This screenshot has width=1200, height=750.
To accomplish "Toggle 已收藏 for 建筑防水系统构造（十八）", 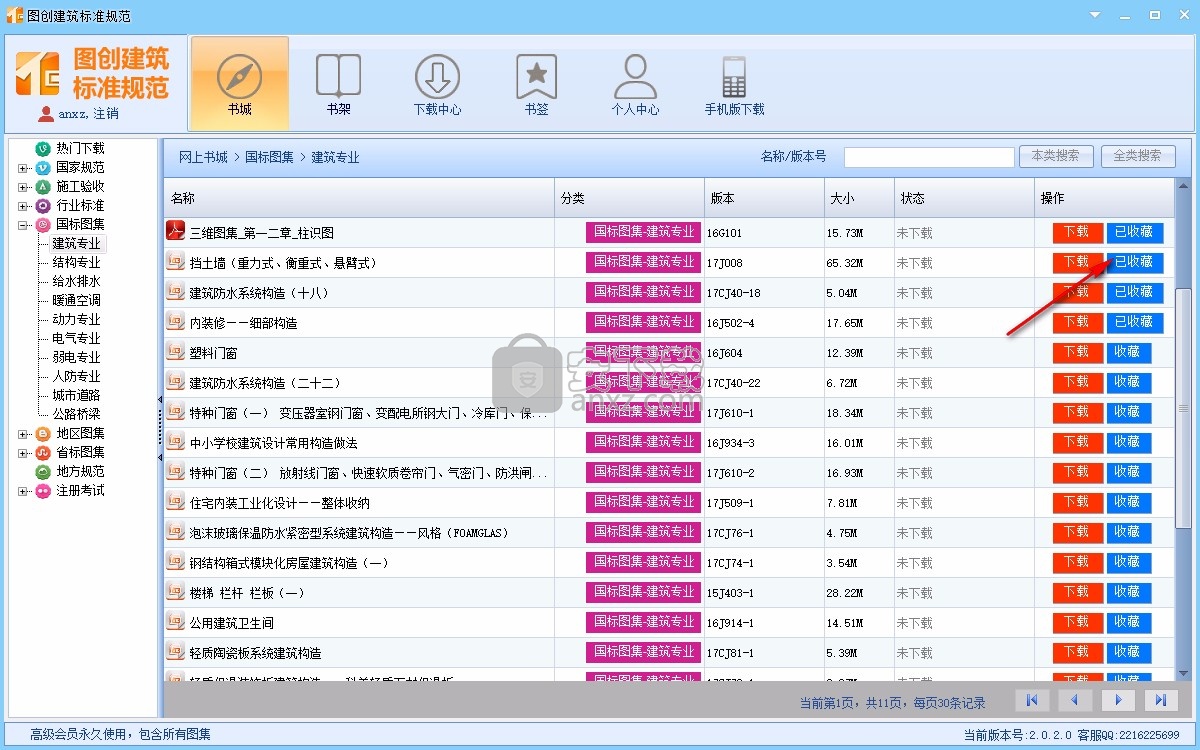I will [x=1134, y=292].
